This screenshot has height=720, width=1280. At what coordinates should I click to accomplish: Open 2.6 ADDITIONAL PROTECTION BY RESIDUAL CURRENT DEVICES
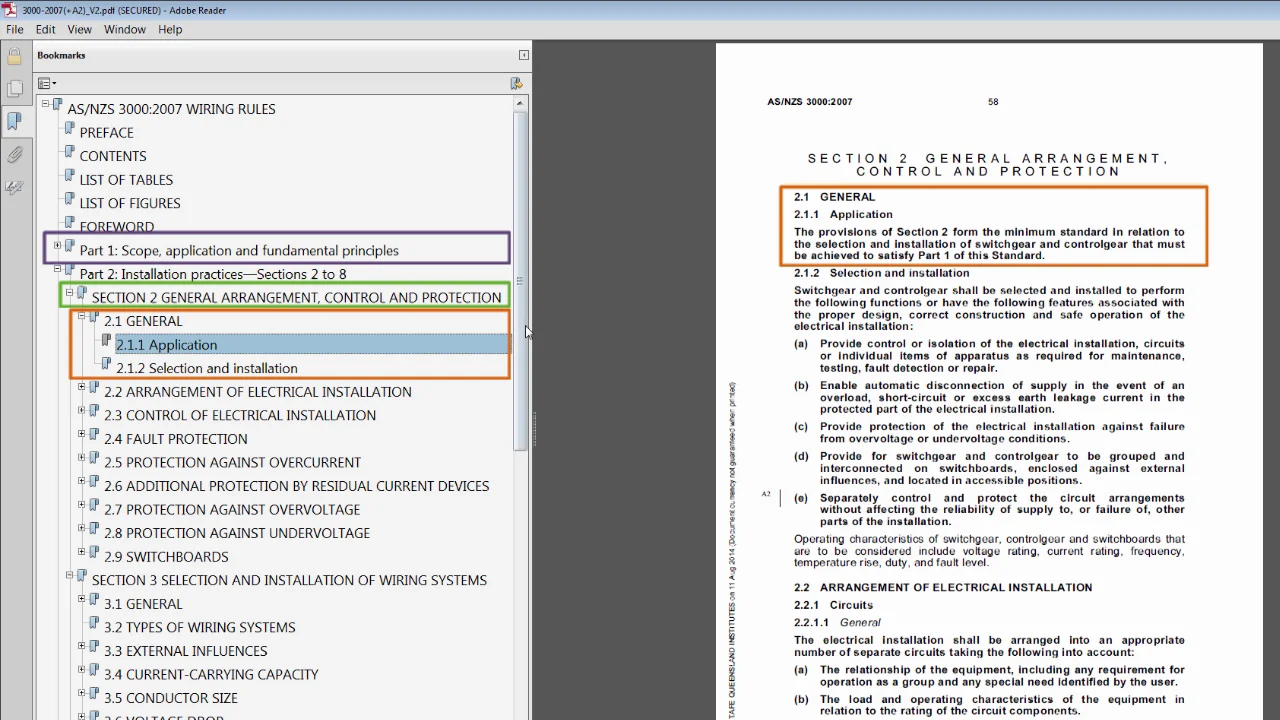coord(297,486)
